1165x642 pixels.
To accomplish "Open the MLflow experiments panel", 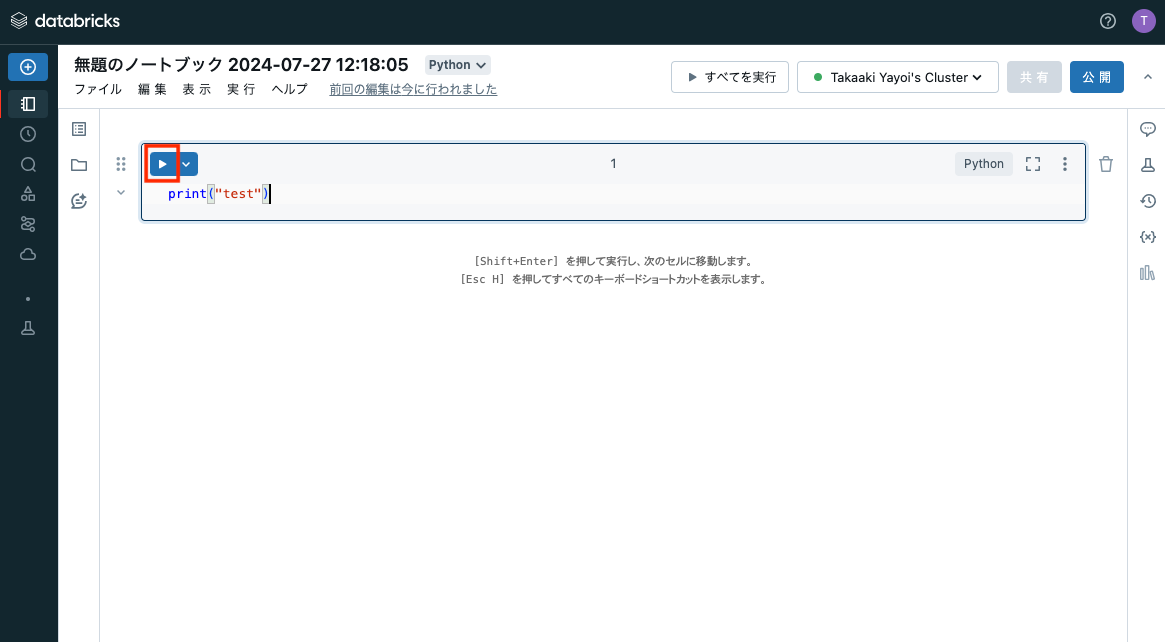I will click(1147, 164).
